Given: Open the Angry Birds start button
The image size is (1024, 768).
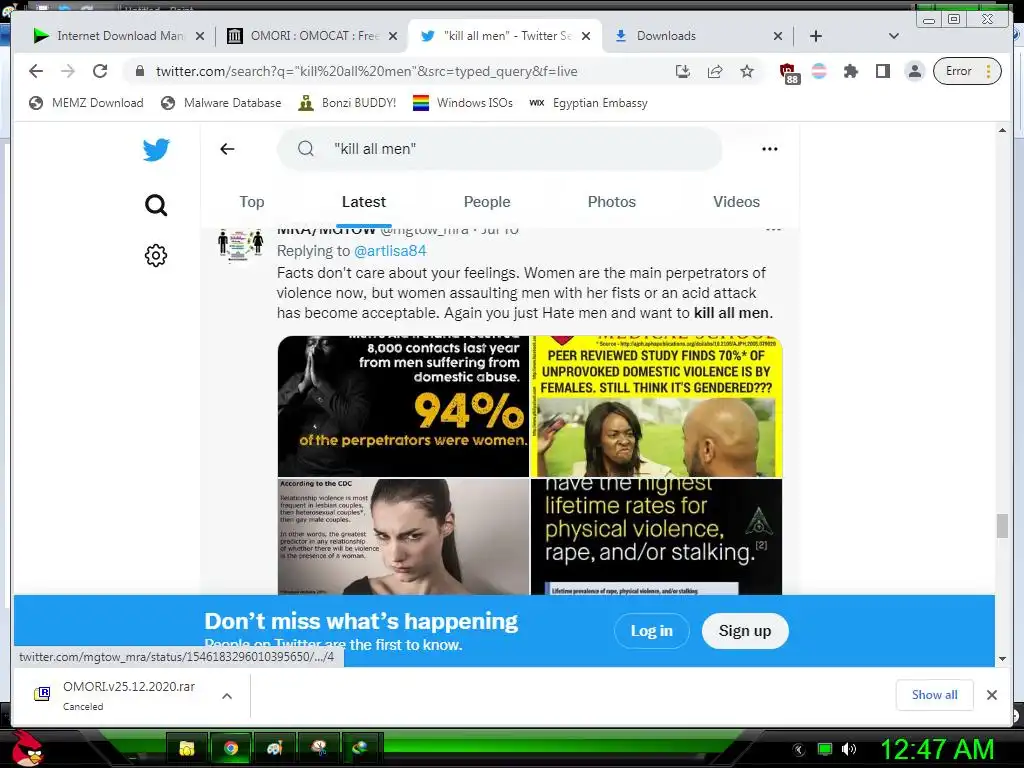Looking at the screenshot, I should pos(27,748).
